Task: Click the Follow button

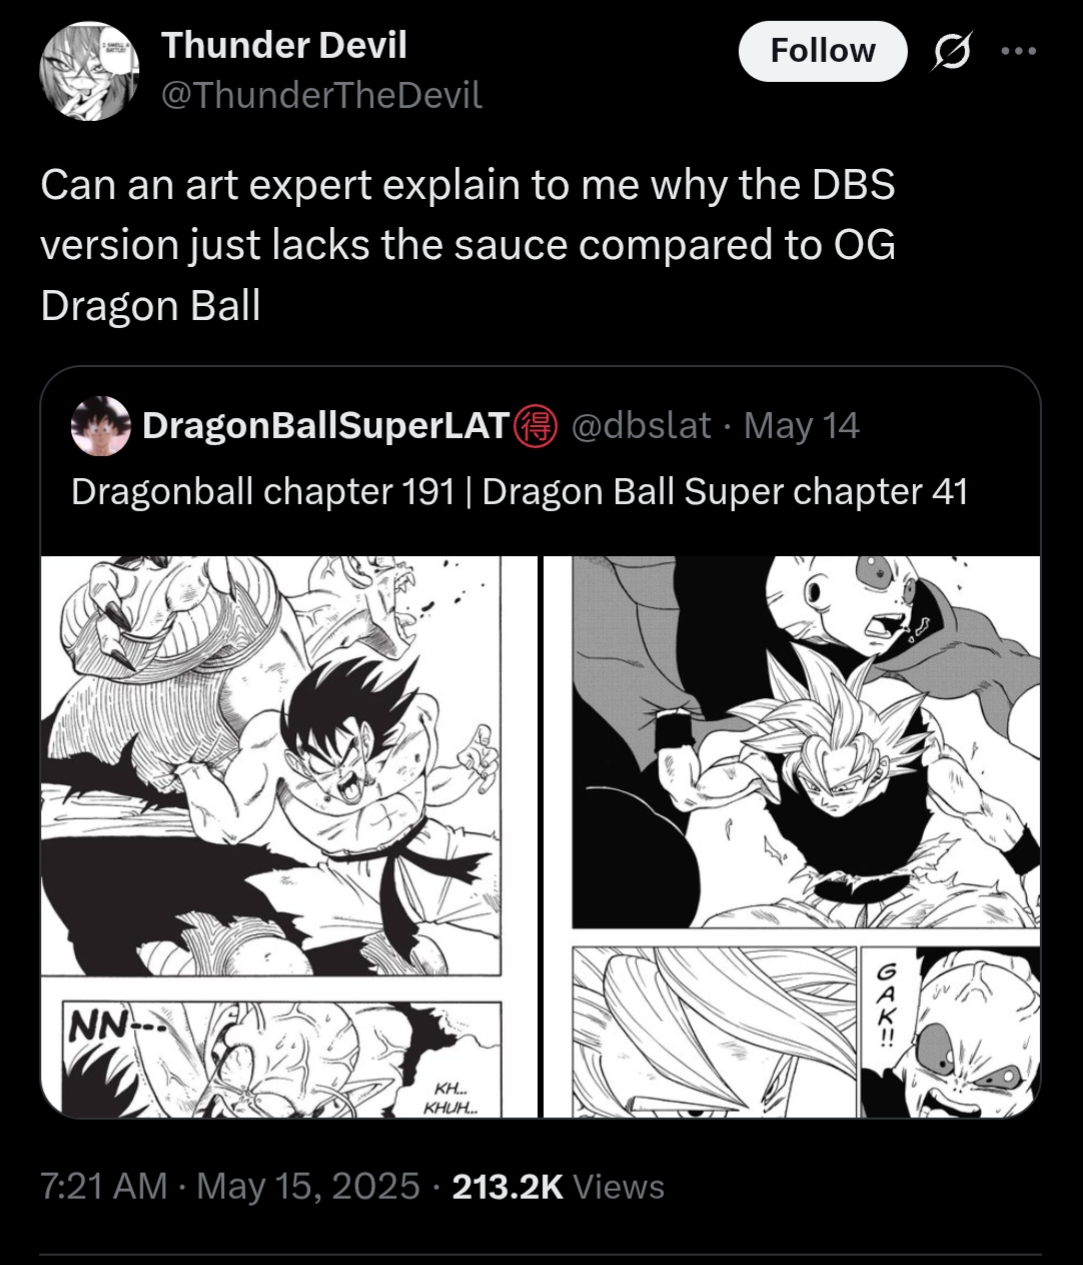Action: (x=822, y=51)
